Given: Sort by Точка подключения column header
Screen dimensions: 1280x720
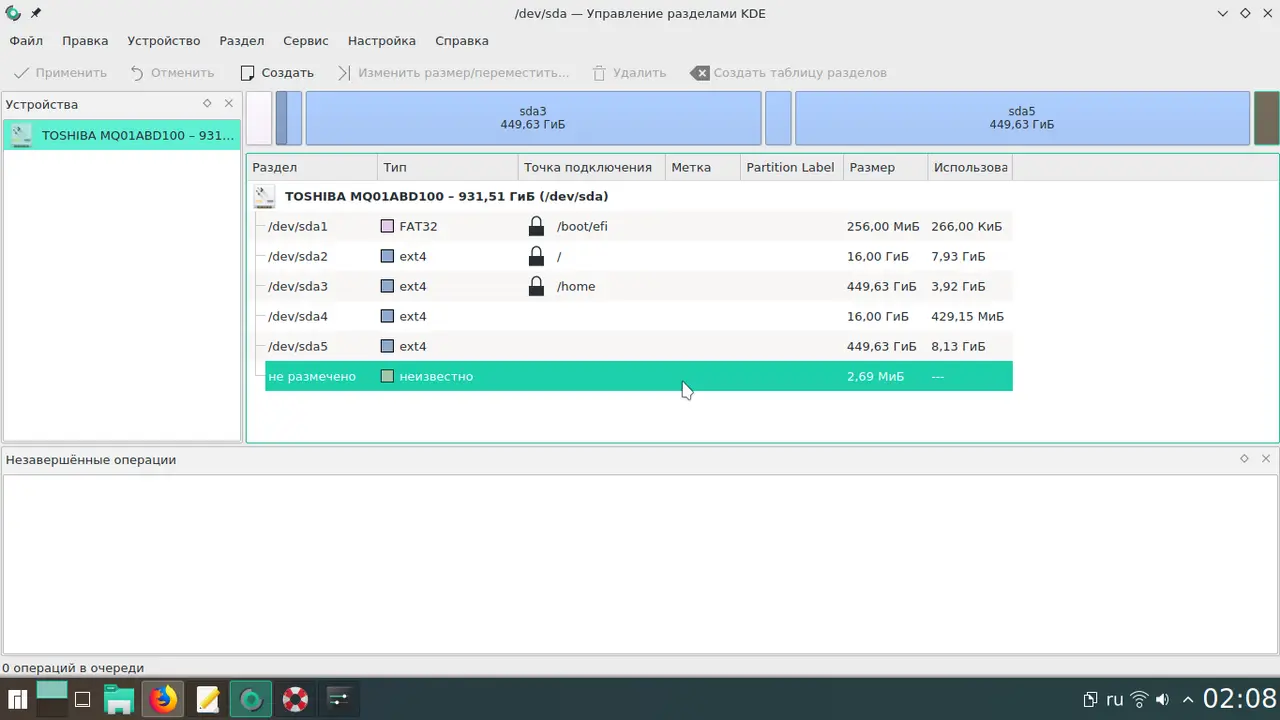Looking at the screenshot, I should 592,167.
